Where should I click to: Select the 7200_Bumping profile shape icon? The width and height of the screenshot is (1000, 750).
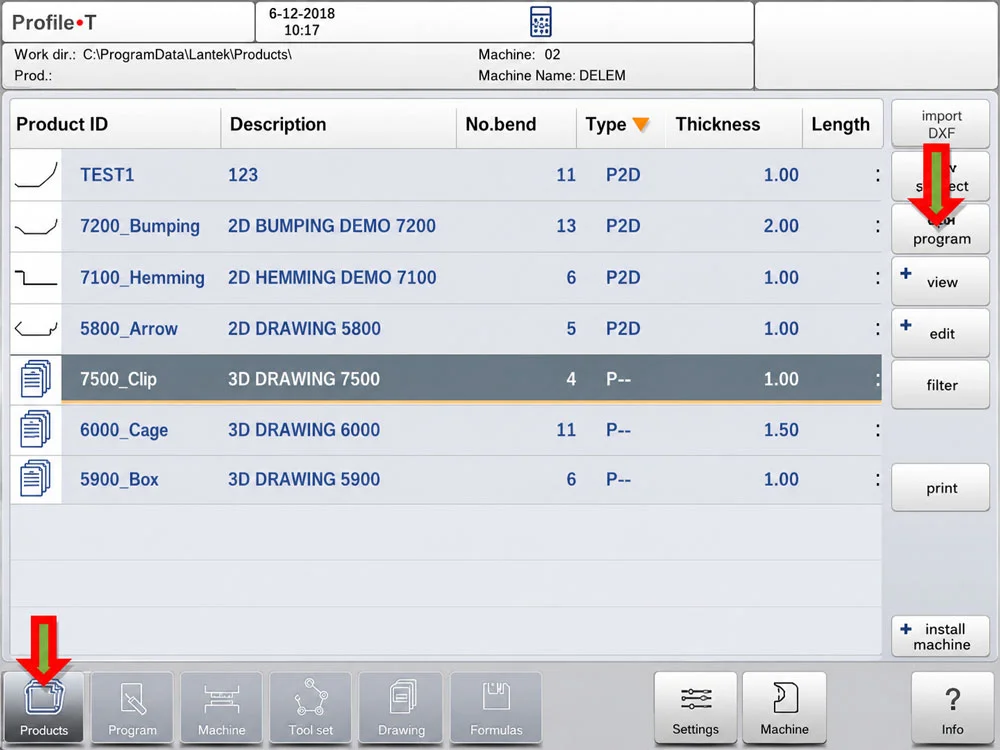point(36,226)
